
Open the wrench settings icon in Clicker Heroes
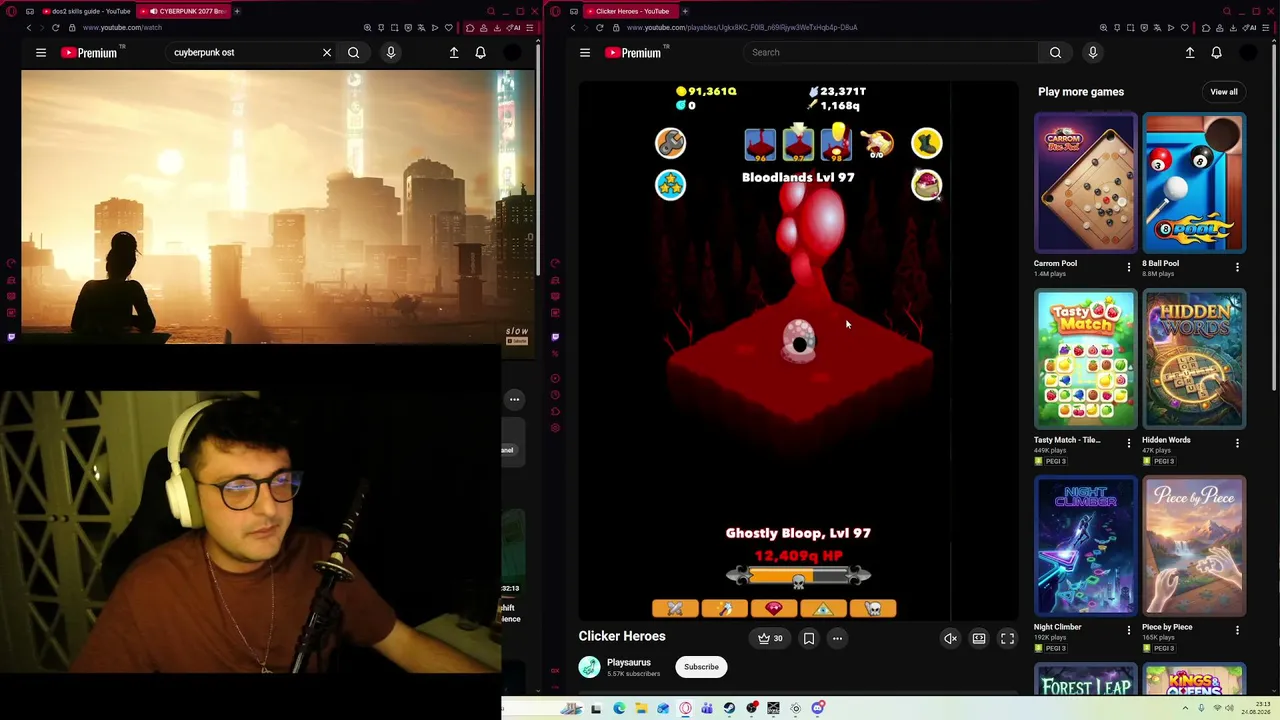(670, 143)
